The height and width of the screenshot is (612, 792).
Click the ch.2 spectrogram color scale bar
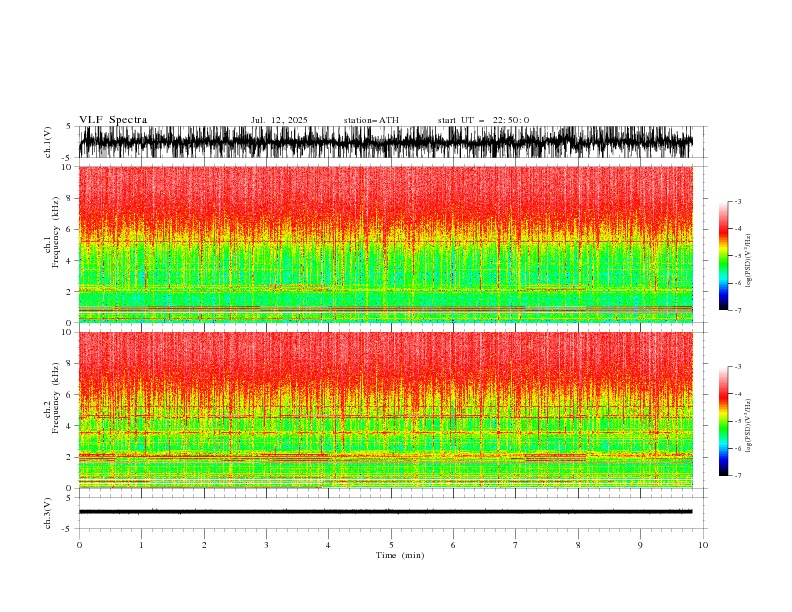(x=723, y=421)
